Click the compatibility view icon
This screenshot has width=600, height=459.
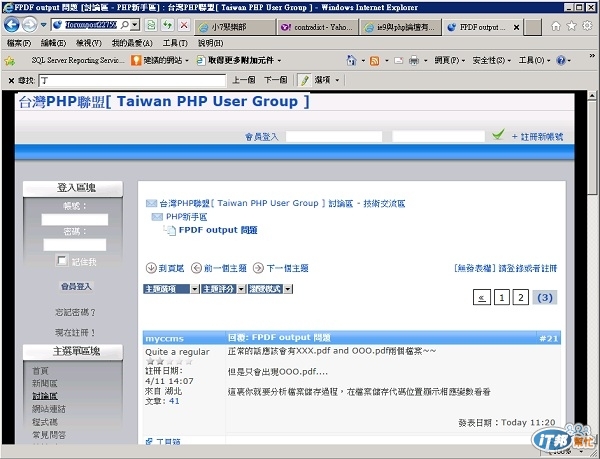click(x=152, y=25)
